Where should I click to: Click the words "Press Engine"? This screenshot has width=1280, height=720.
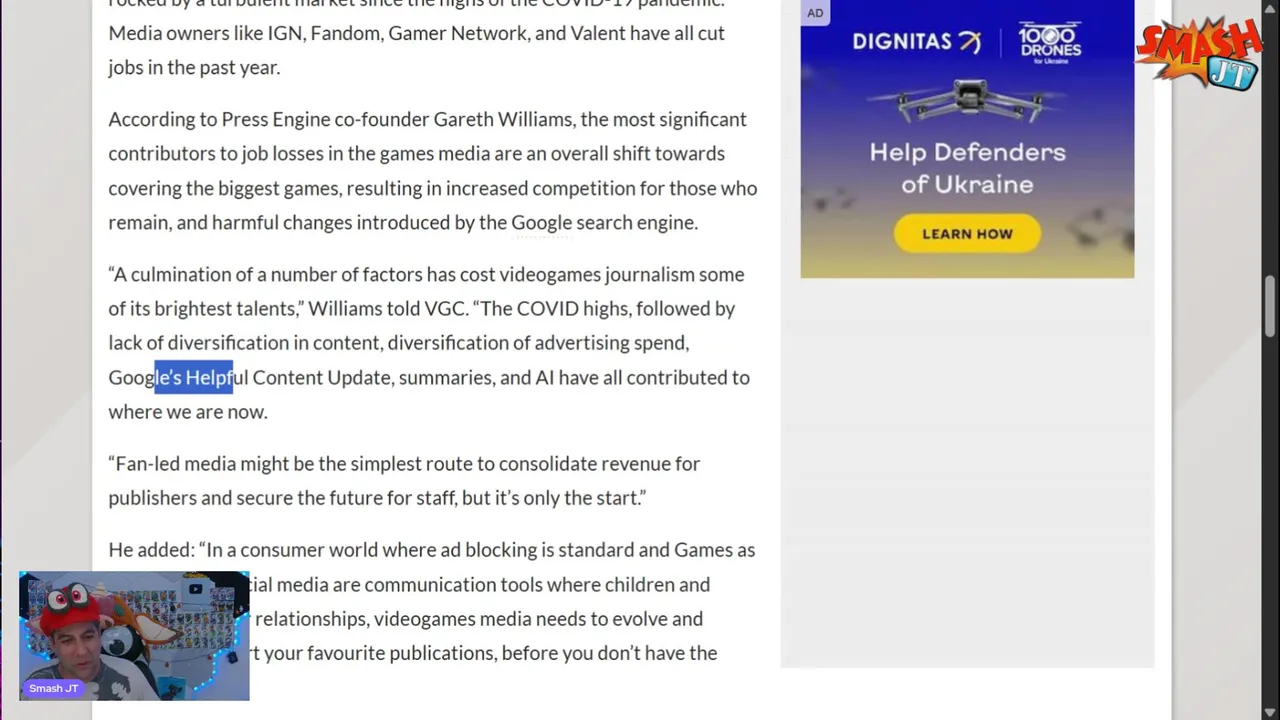coord(276,119)
